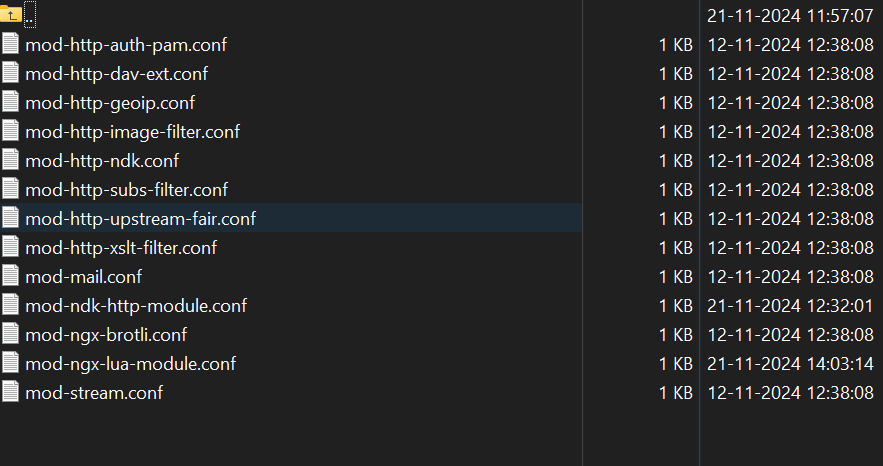Screen dimensions: 883x466
Task: Select the mod-http-xslt-filter.conf file
Action: [x=121, y=248]
